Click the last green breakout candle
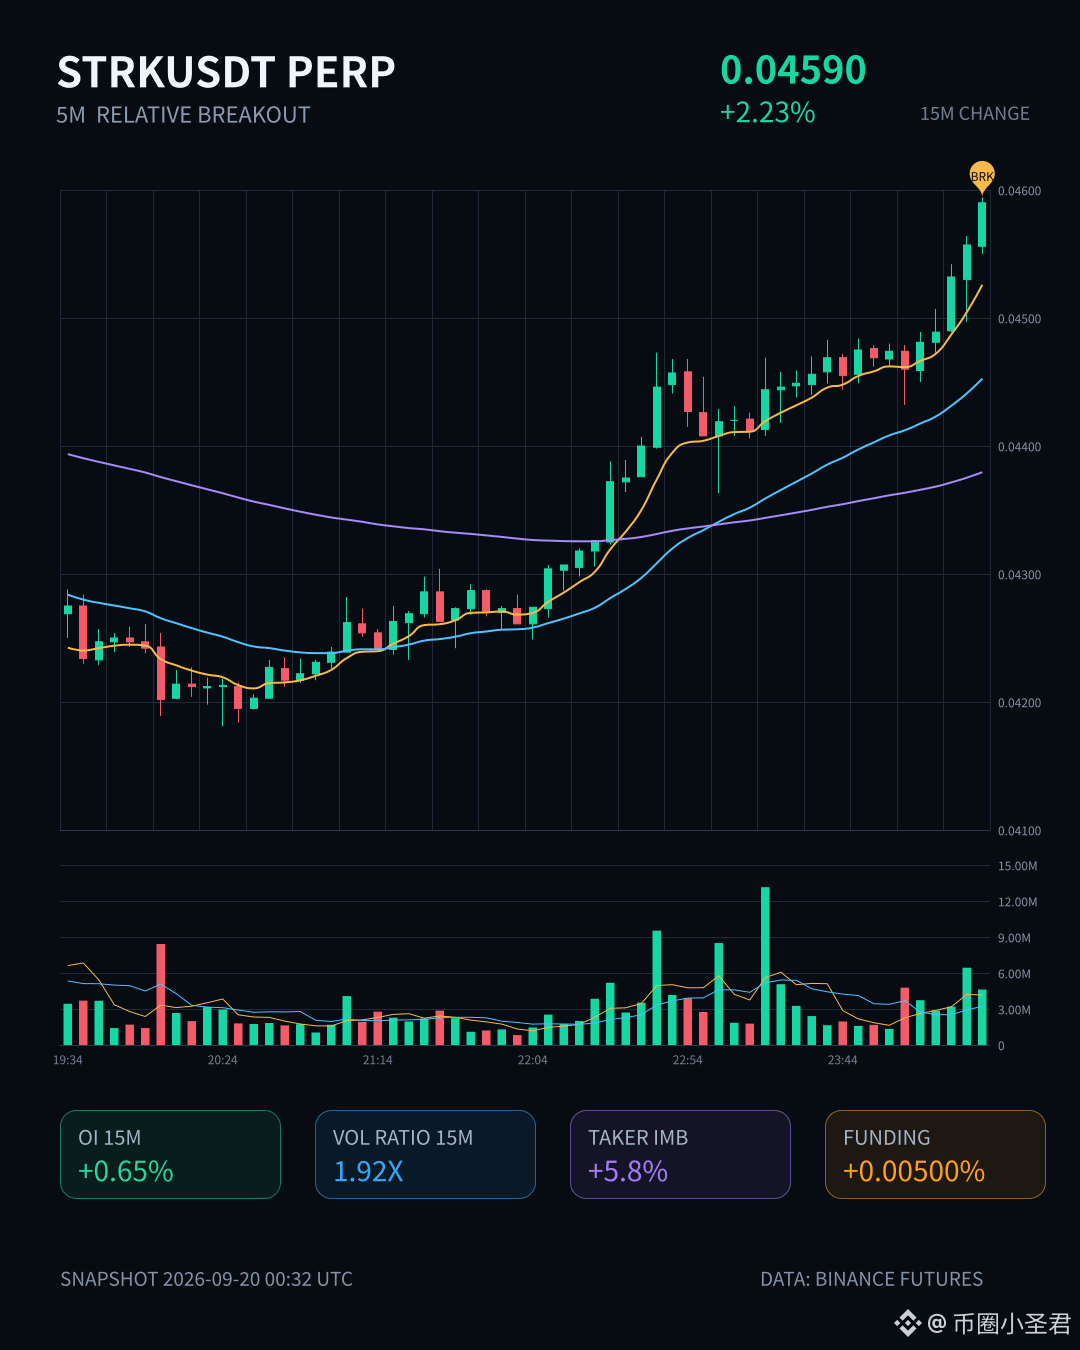Viewport: 1080px width, 1350px height. coord(982,225)
